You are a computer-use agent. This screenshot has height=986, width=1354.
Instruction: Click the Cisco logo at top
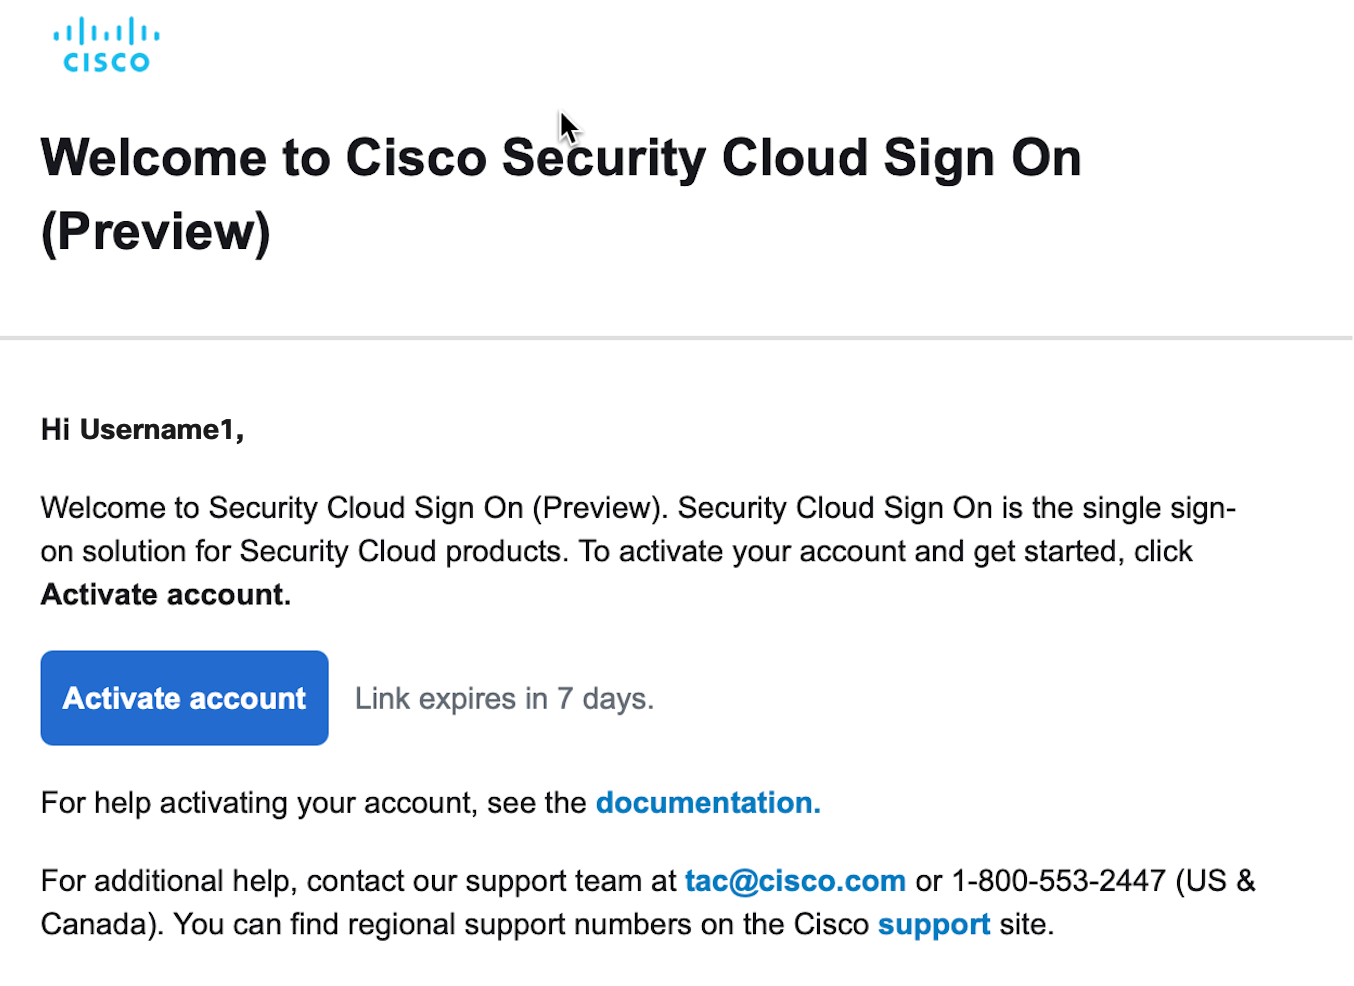(x=106, y=46)
